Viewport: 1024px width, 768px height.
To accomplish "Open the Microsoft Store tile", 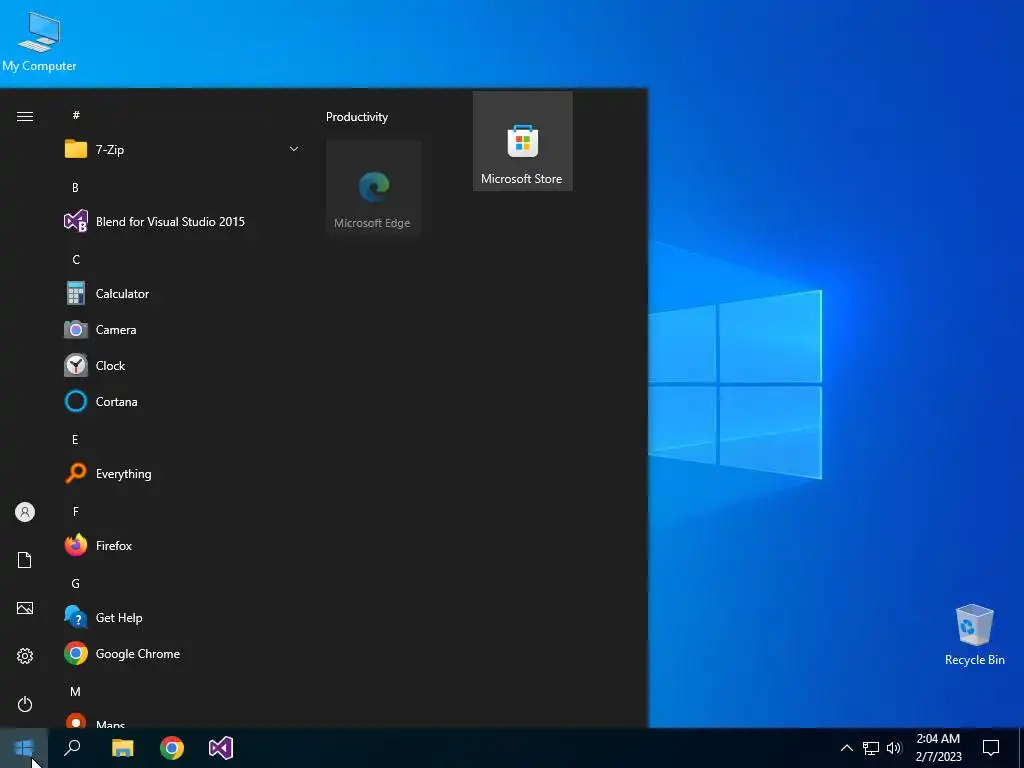I will click(x=522, y=142).
